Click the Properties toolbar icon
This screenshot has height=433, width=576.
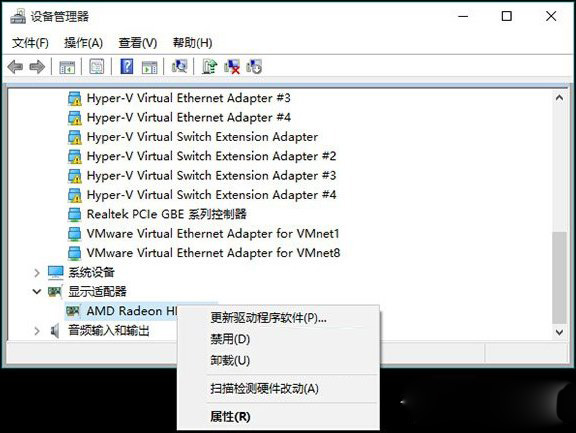97,66
